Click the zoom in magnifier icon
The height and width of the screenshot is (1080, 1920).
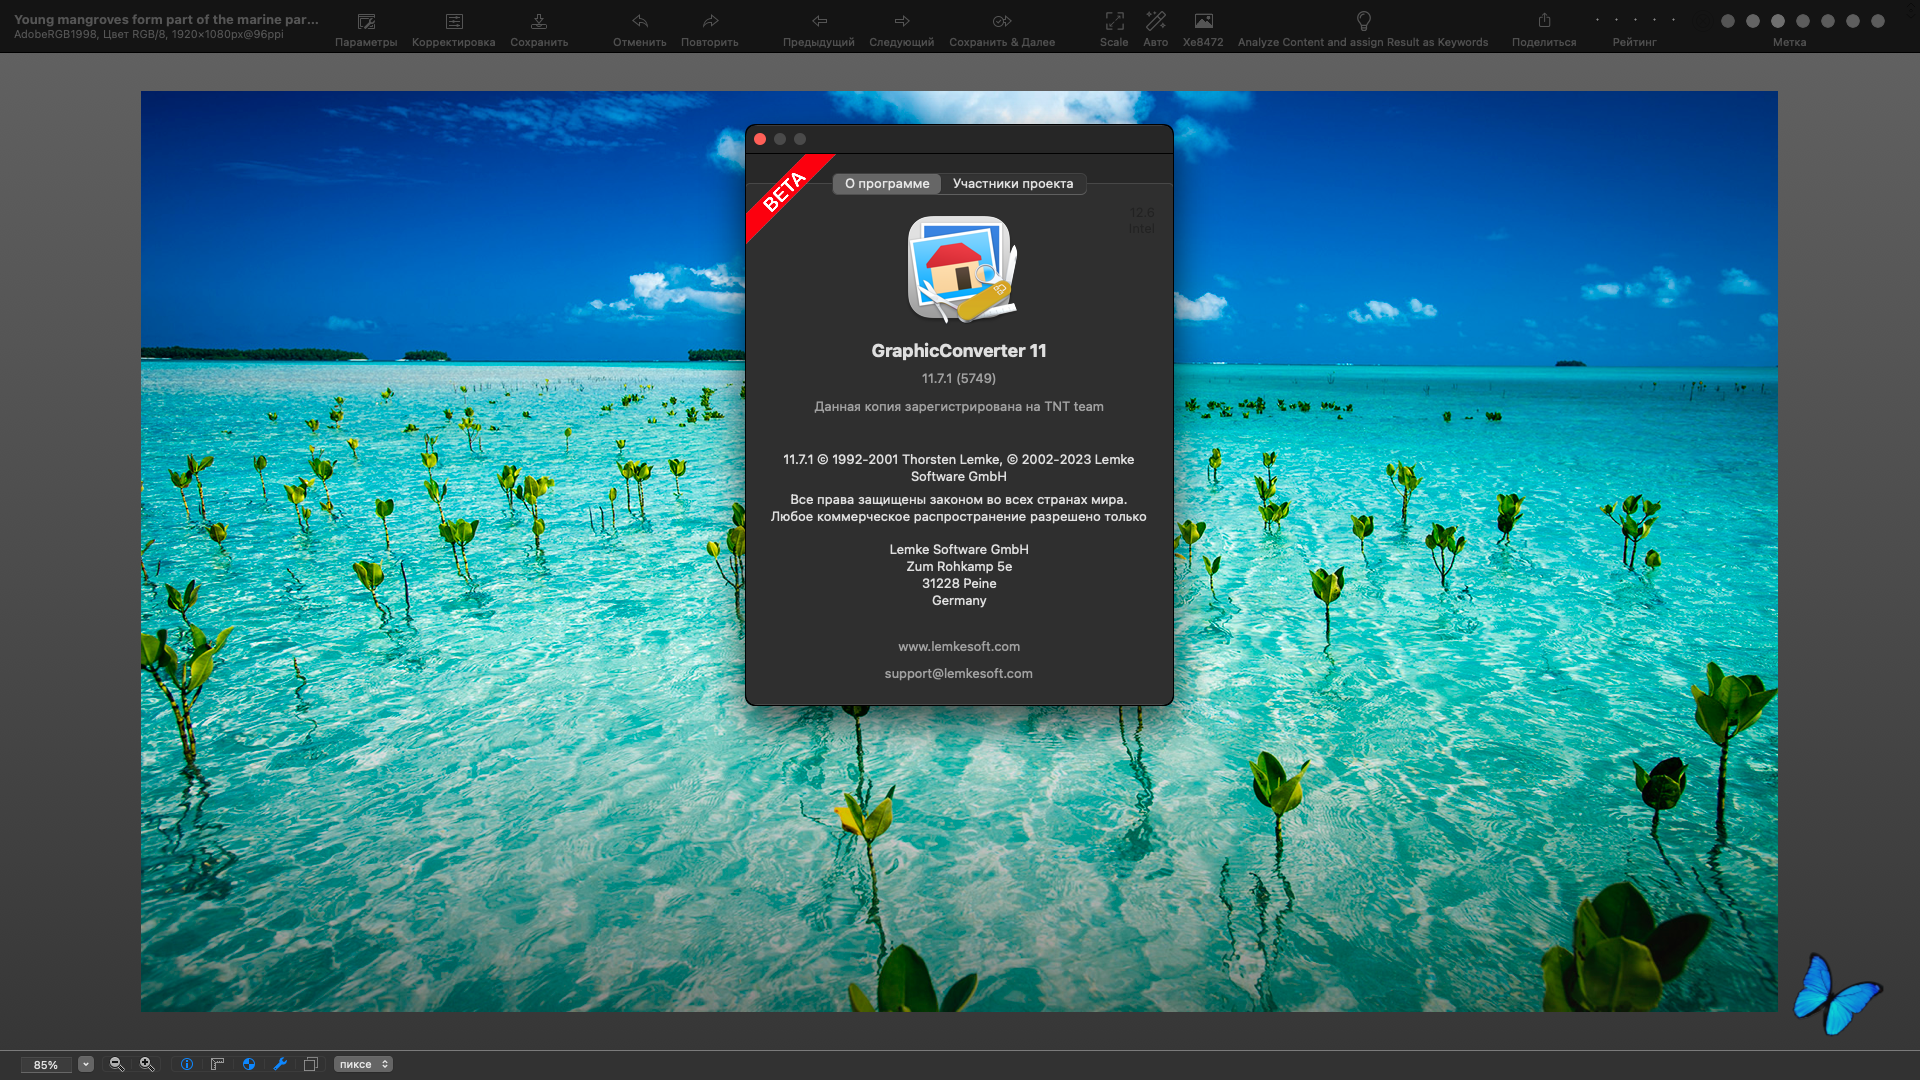[147, 1064]
